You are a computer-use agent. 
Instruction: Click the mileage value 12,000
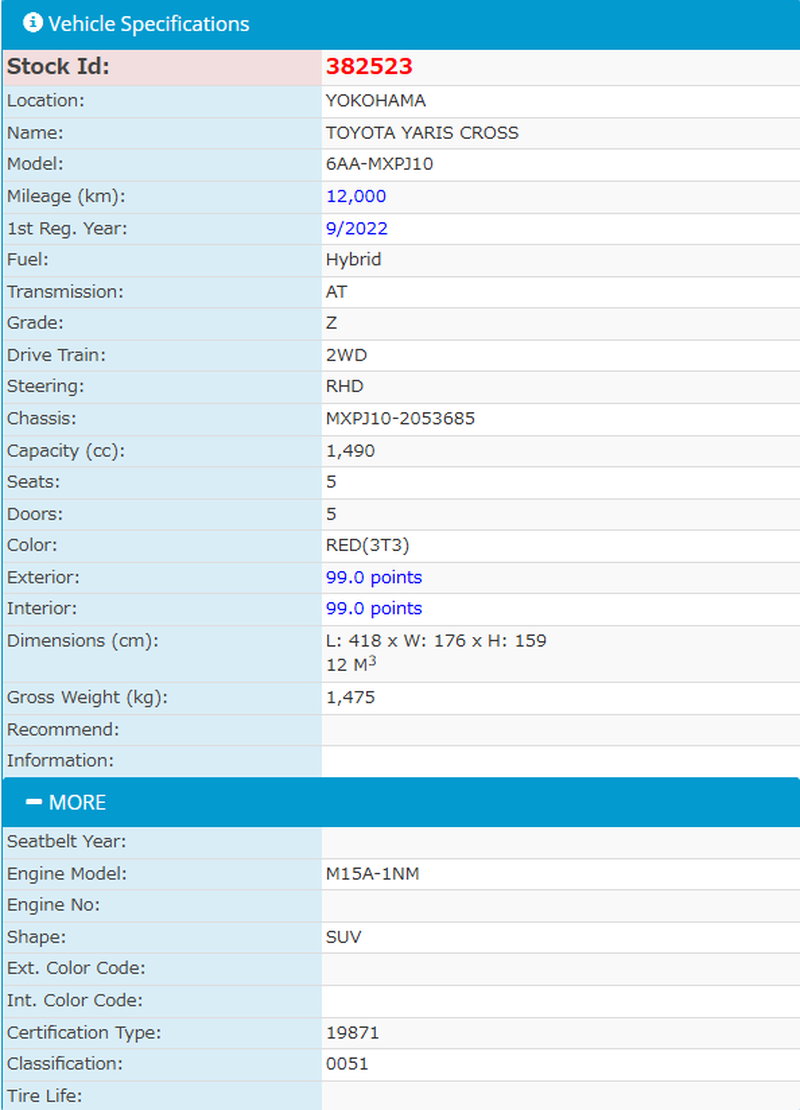click(356, 196)
